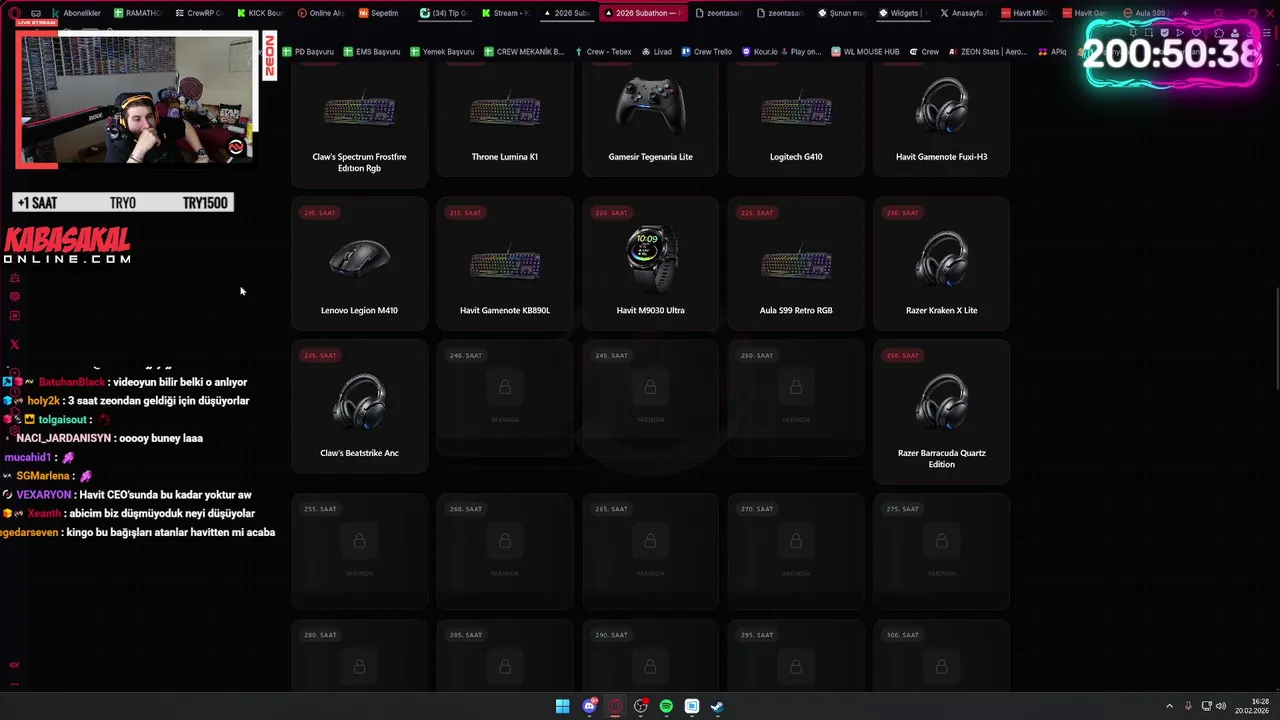1280x720 pixels.
Task: Open Discord from the taskbar
Action: [x=589, y=706]
